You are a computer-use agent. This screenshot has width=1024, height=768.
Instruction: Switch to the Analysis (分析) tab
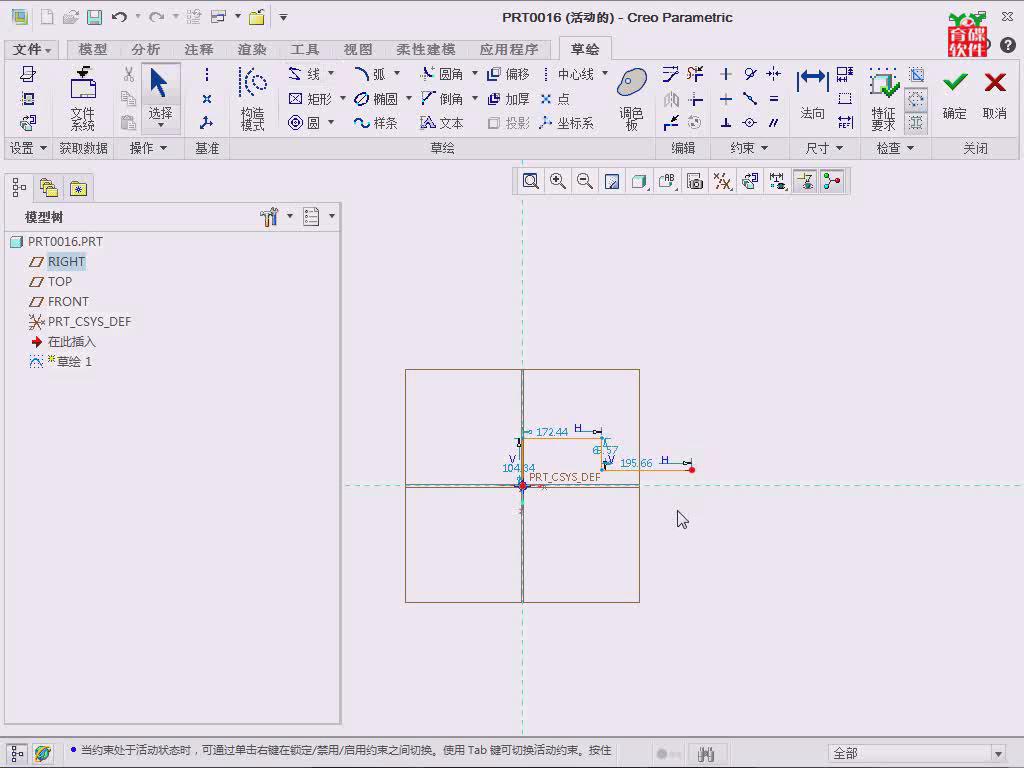click(x=146, y=50)
